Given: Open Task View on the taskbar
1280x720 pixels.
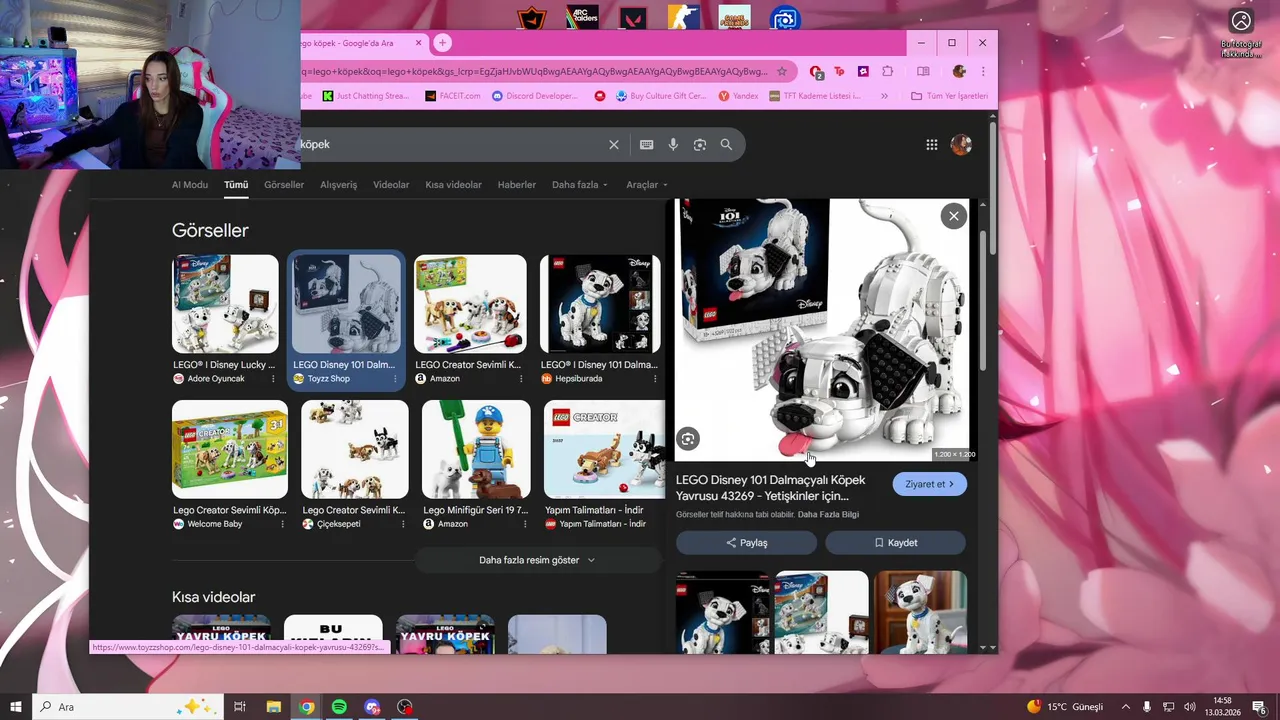Looking at the screenshot, I should point(240,707).
